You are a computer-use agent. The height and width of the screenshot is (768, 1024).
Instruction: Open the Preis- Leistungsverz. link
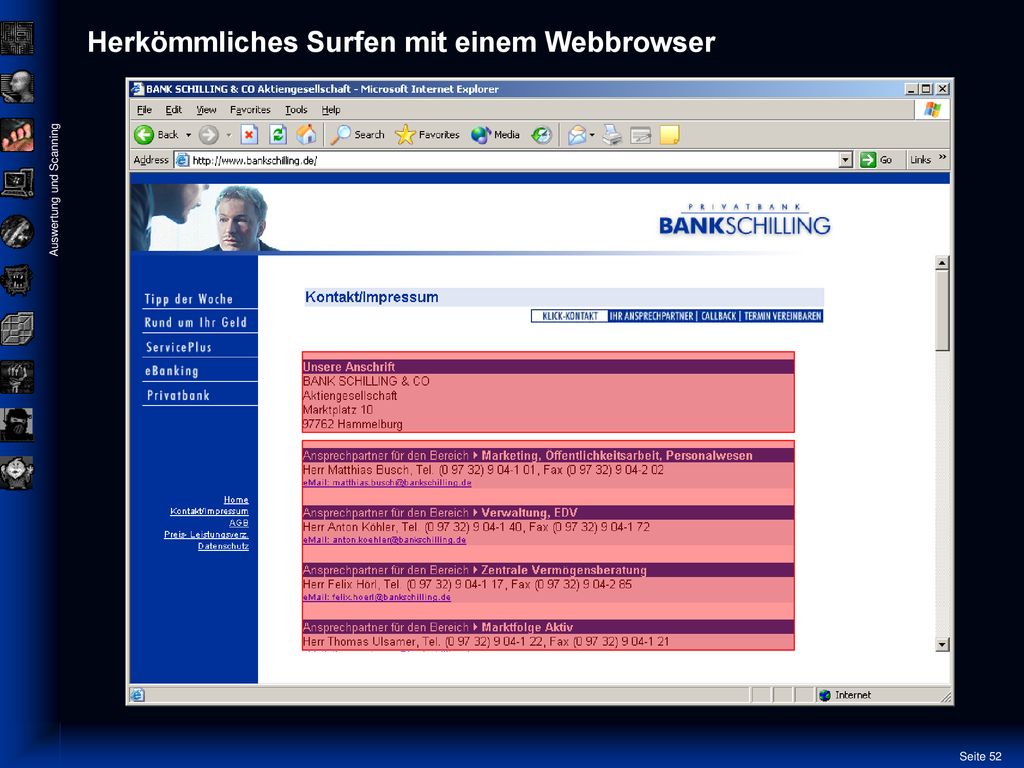coord(206,535)
